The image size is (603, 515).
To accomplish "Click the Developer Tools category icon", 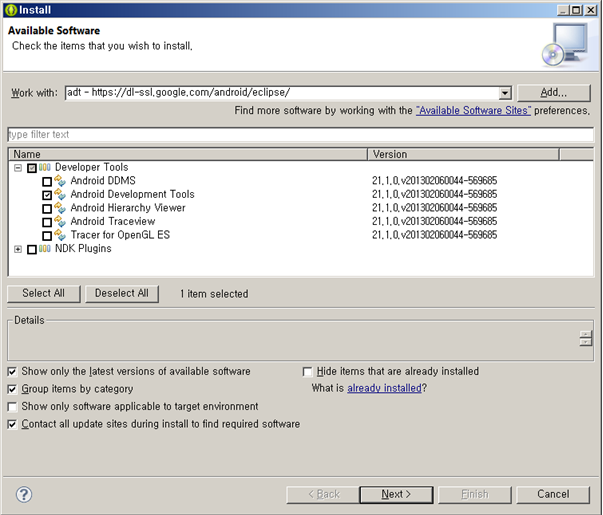I will [45, 167].
